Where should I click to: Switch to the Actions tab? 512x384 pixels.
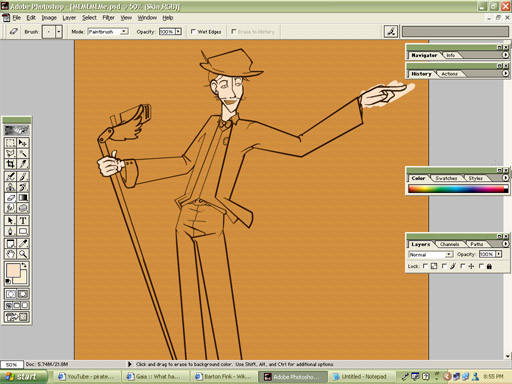(449, 74)
